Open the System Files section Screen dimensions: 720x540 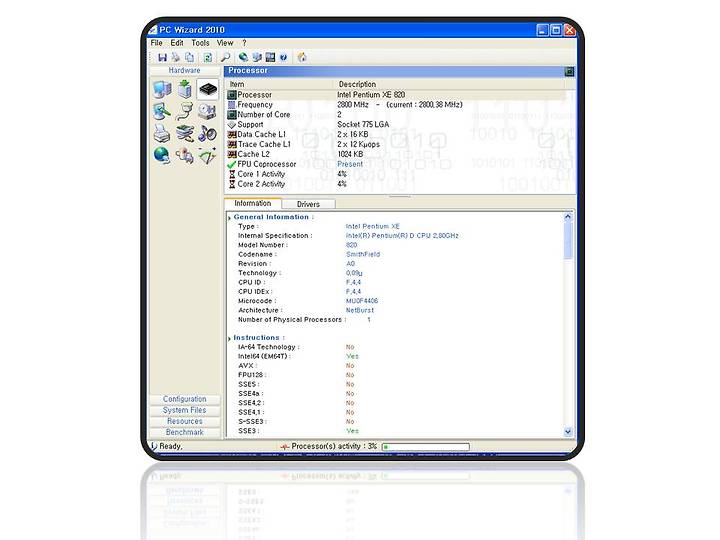pyautogui.click(x=185, y=410)
